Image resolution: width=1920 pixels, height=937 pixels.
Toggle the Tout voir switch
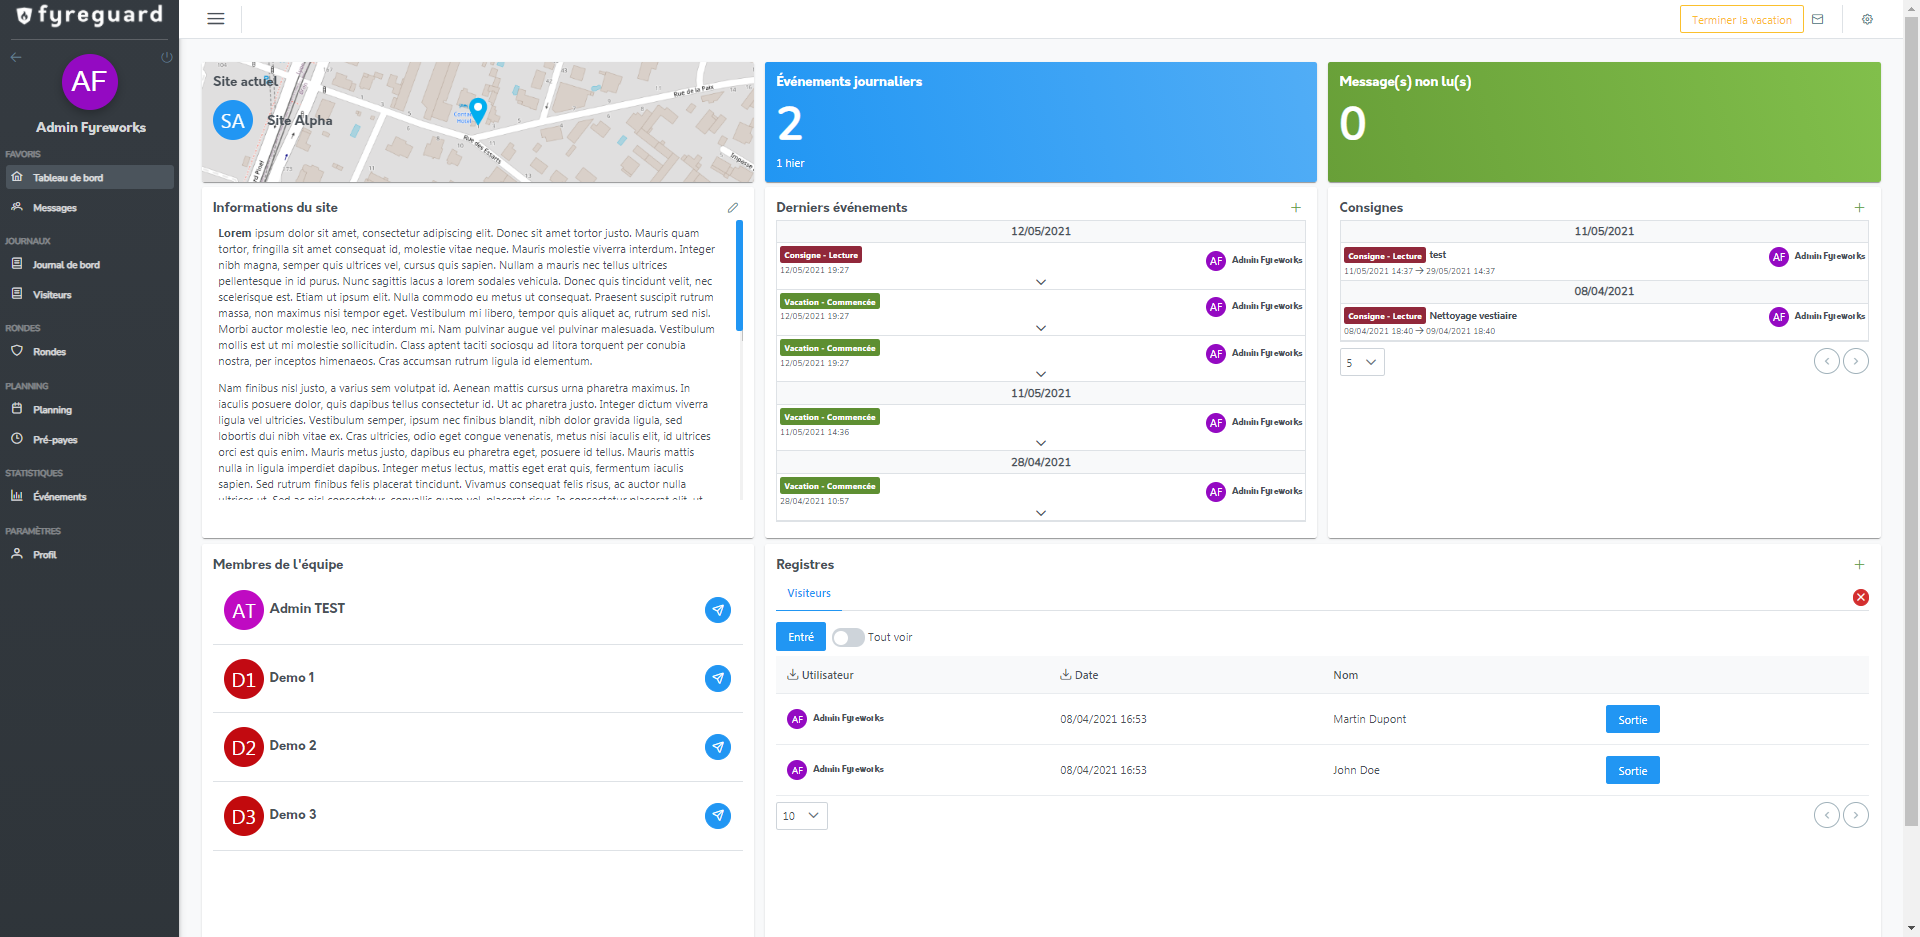(848, 638)
